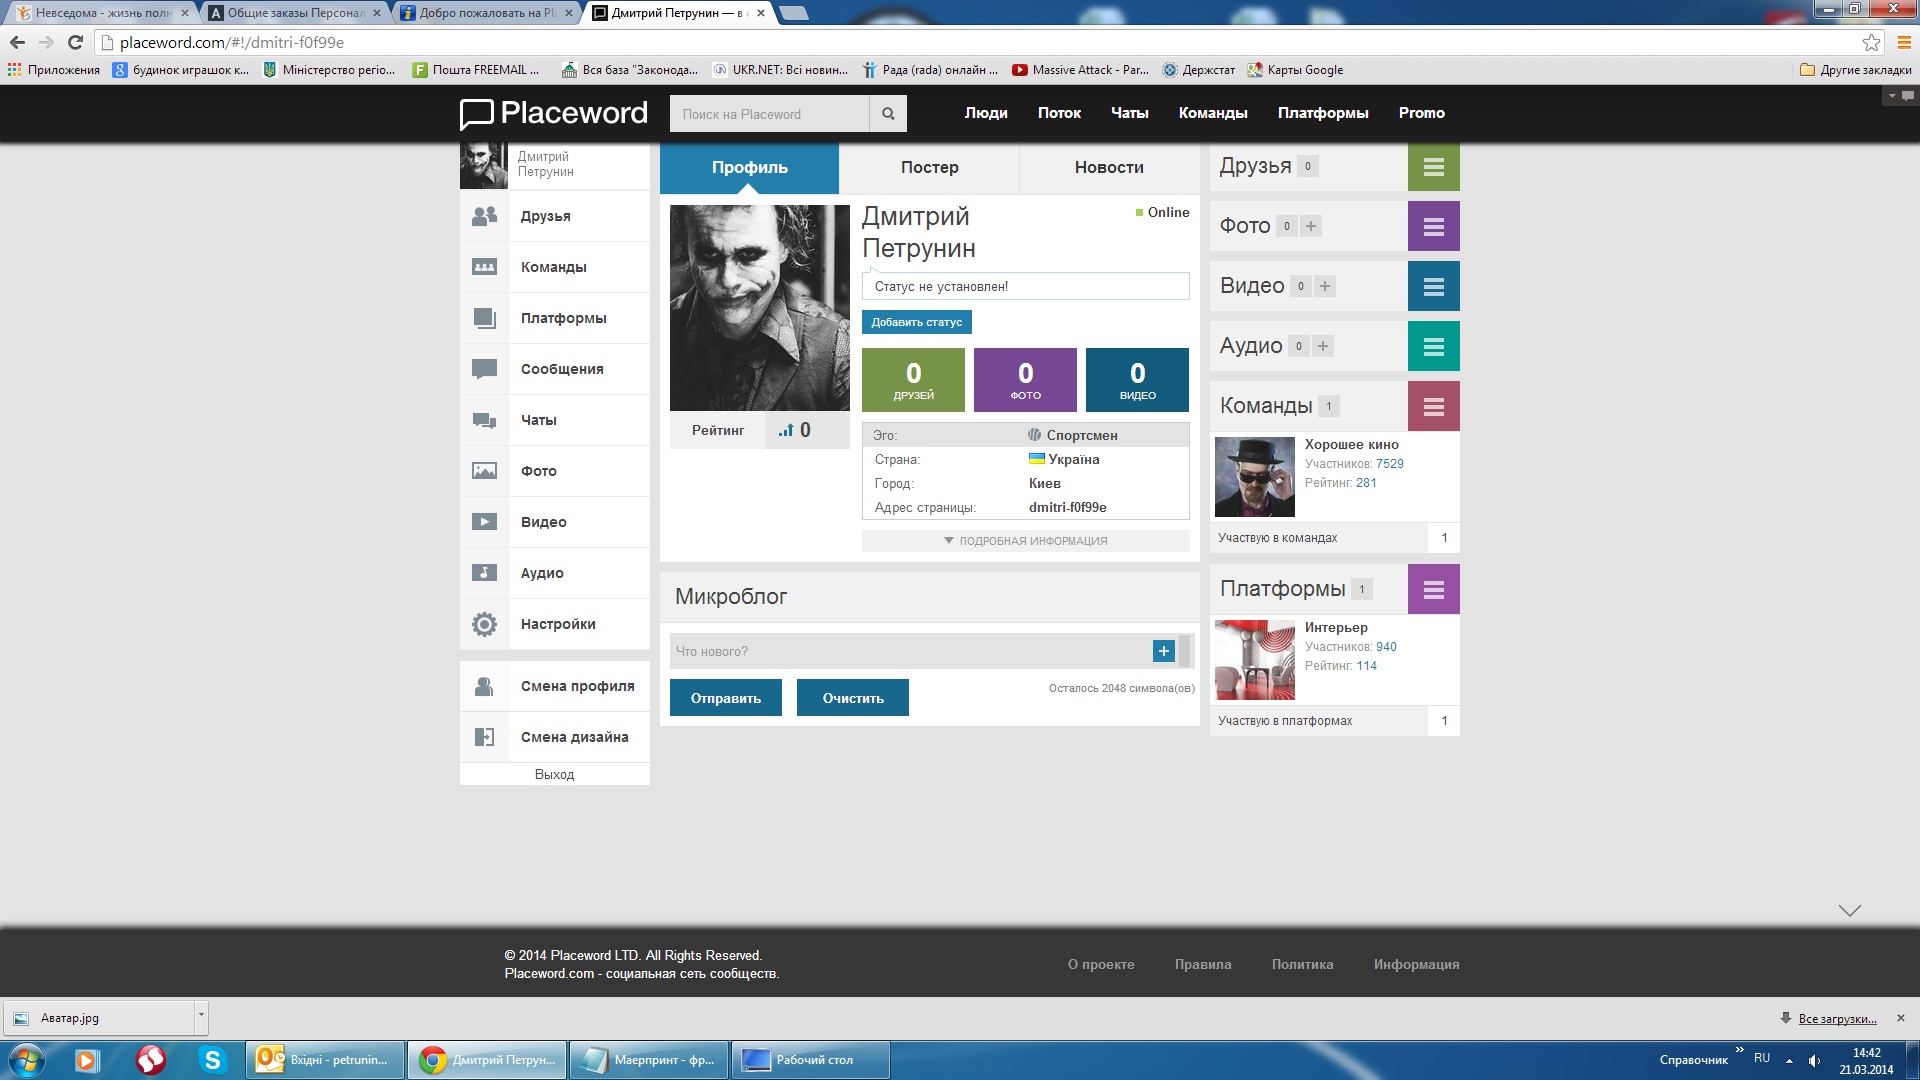This screenshot has height=1080, width=1920.
Task: Open Хорошее кино team link
Action: [x=1352, y=444]
